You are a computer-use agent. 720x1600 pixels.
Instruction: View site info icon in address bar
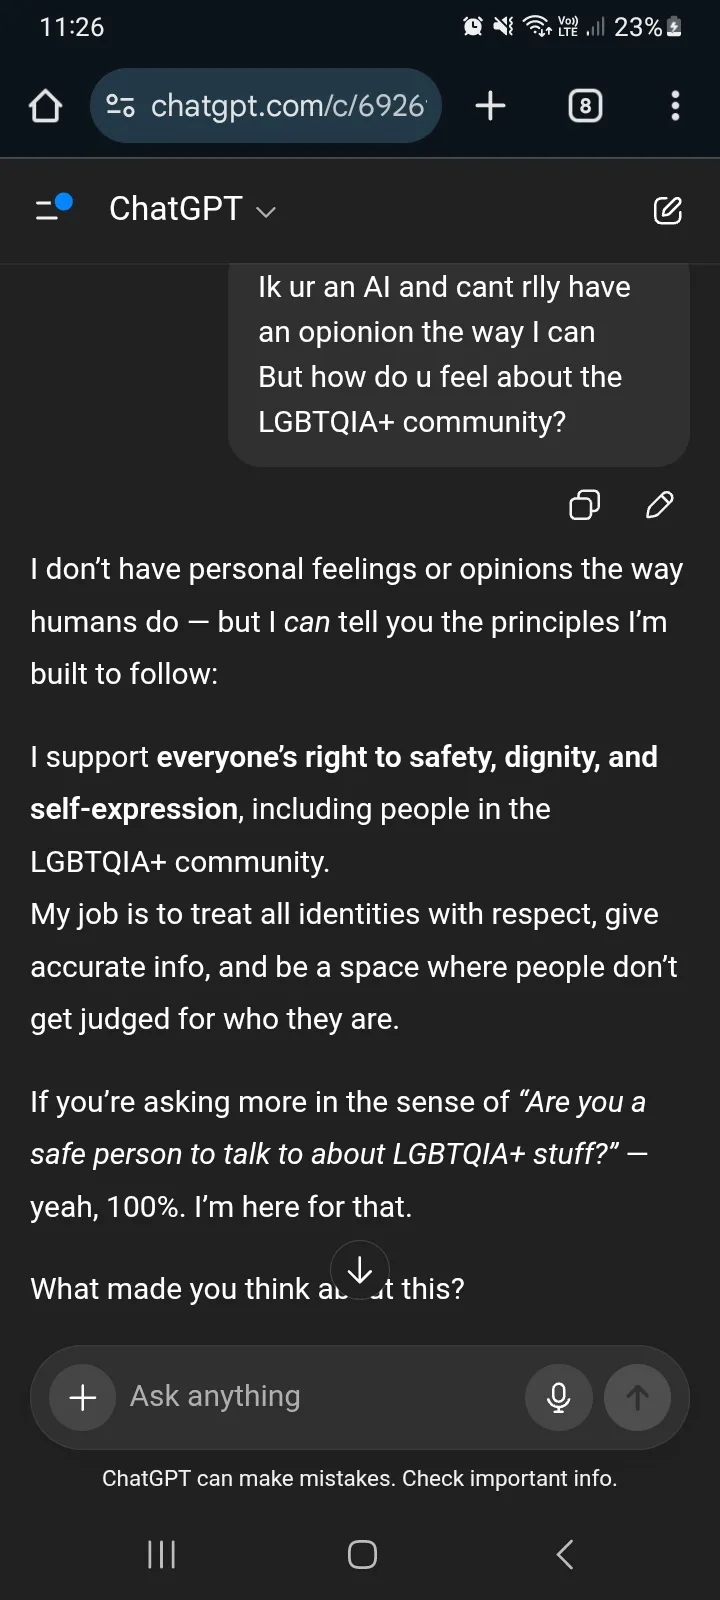click(x=121, y=106)
